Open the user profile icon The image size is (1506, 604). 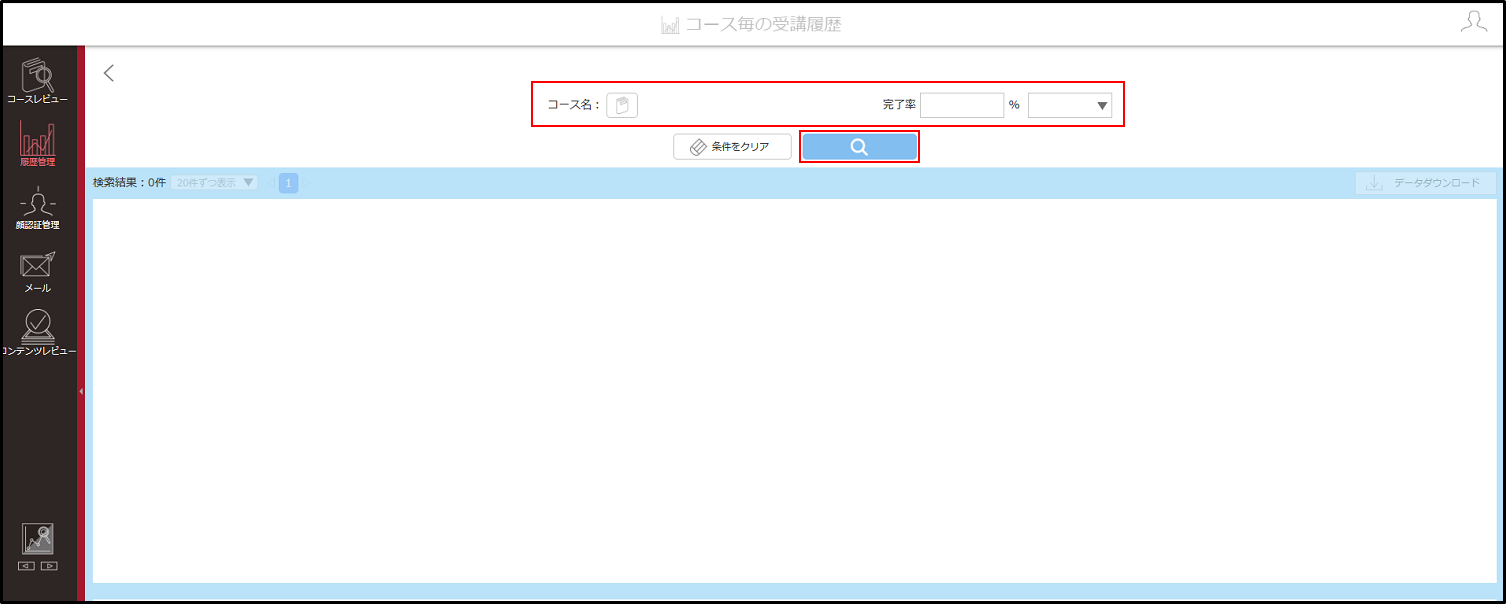coord(1473,22)
